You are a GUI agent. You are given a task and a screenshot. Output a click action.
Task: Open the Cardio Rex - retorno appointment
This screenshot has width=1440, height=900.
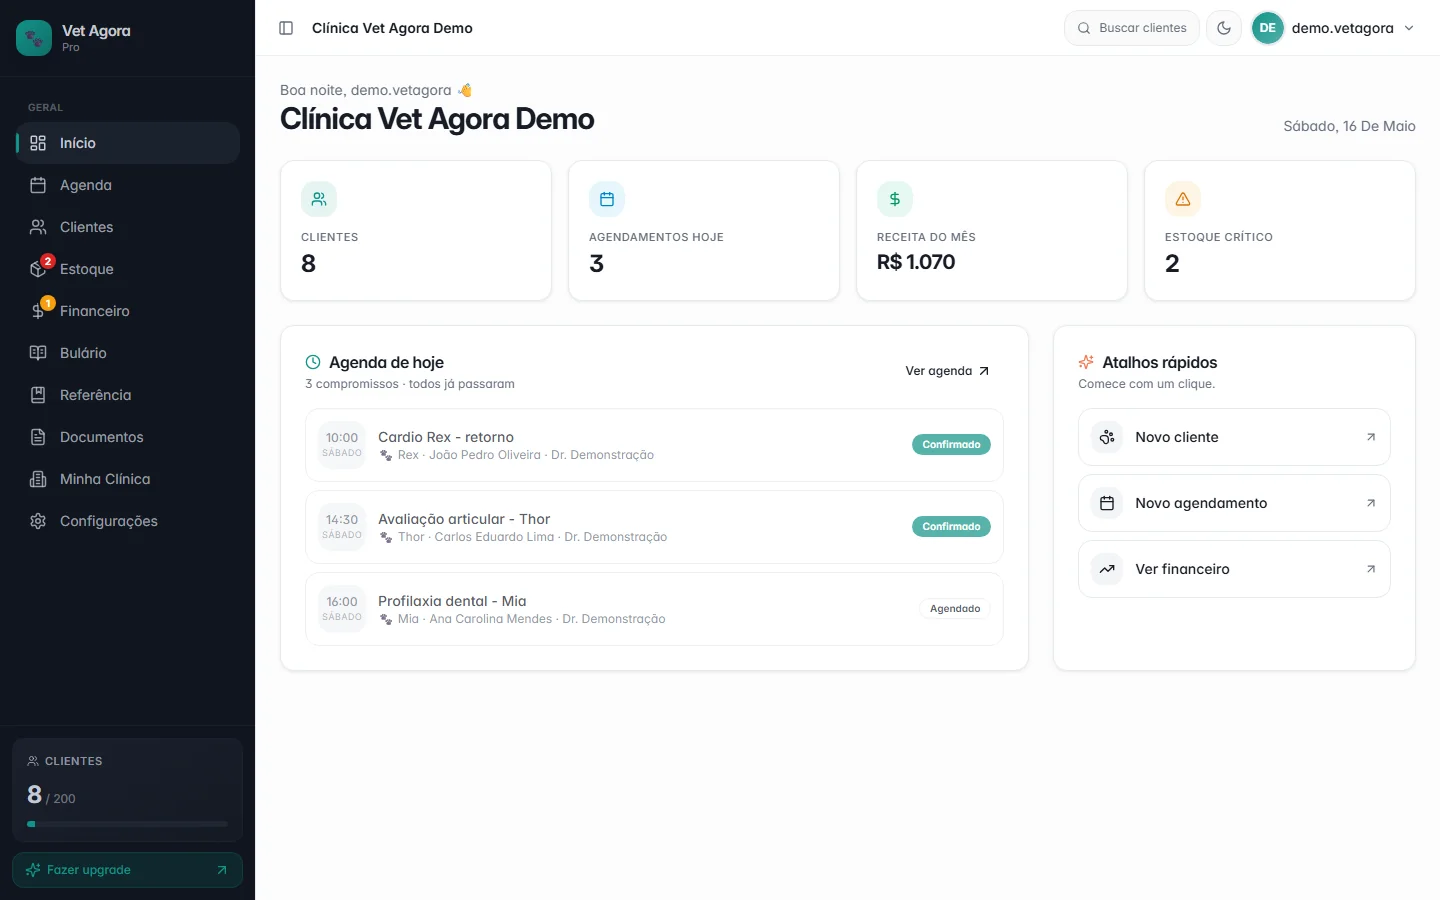(x=654, y=445)
